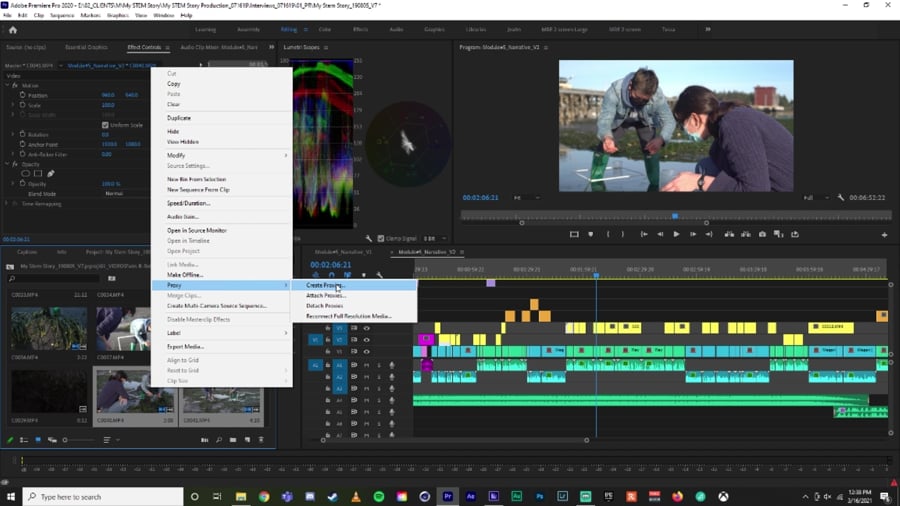Image resolution: width=900 pixels, height=506 pixels.
Task: Create an ellipse mask under Opacity
Action: pyautogui.click(x=25, y=173)
